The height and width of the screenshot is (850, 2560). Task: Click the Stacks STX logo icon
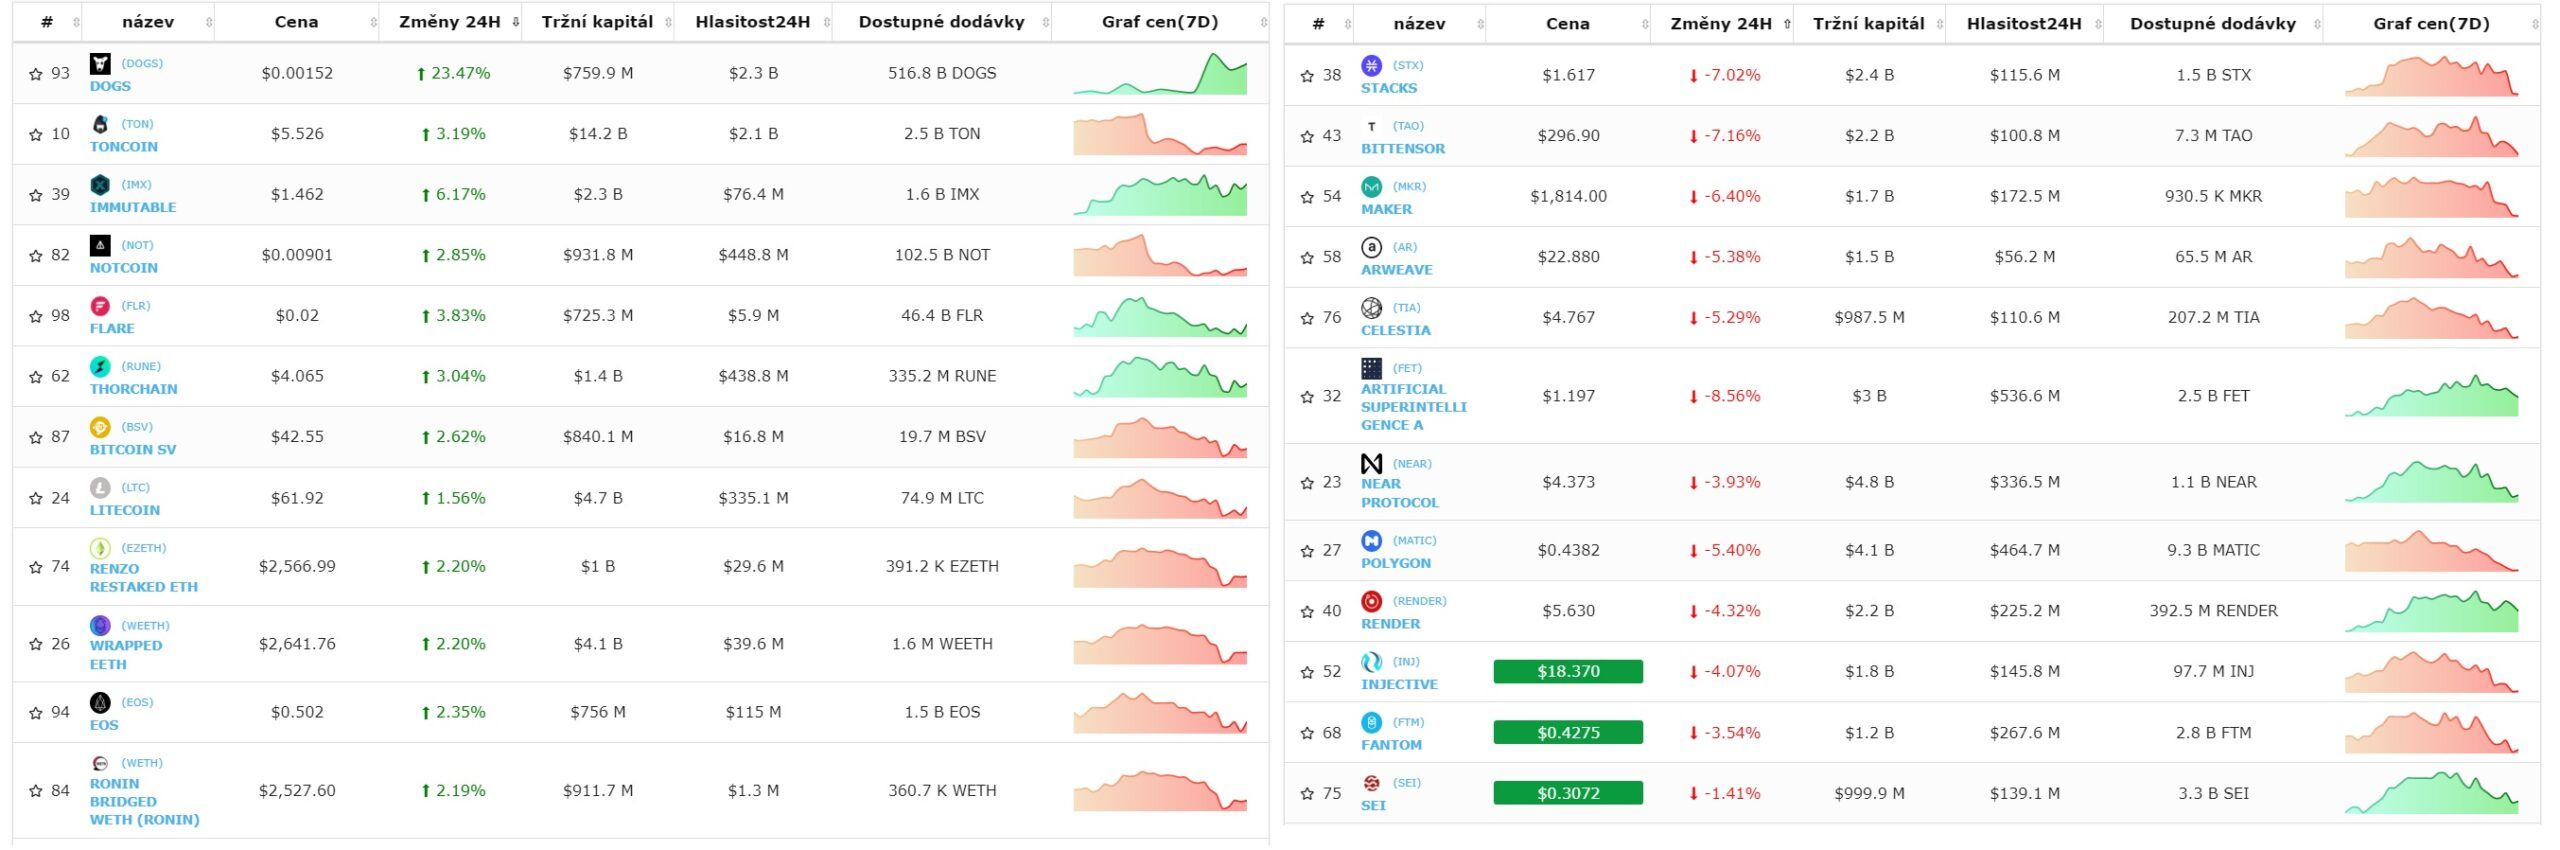tap(1372, 66)
